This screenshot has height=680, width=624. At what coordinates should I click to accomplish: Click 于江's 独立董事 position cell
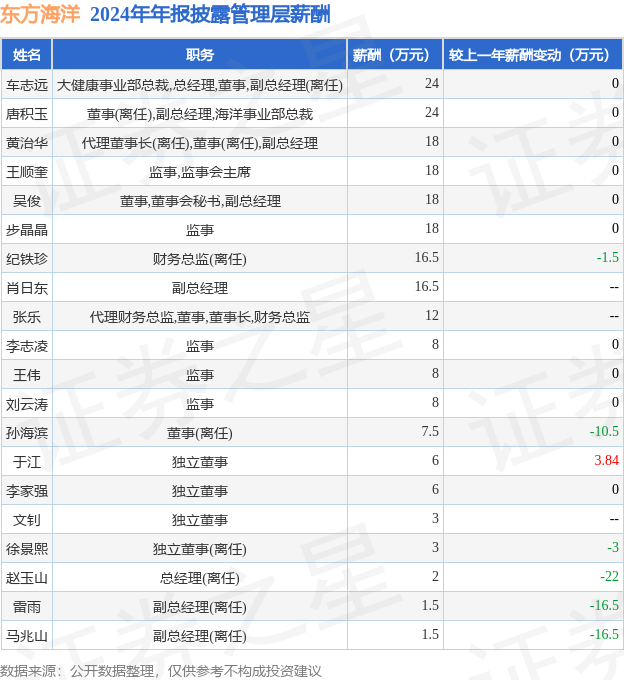coord(200,462)
